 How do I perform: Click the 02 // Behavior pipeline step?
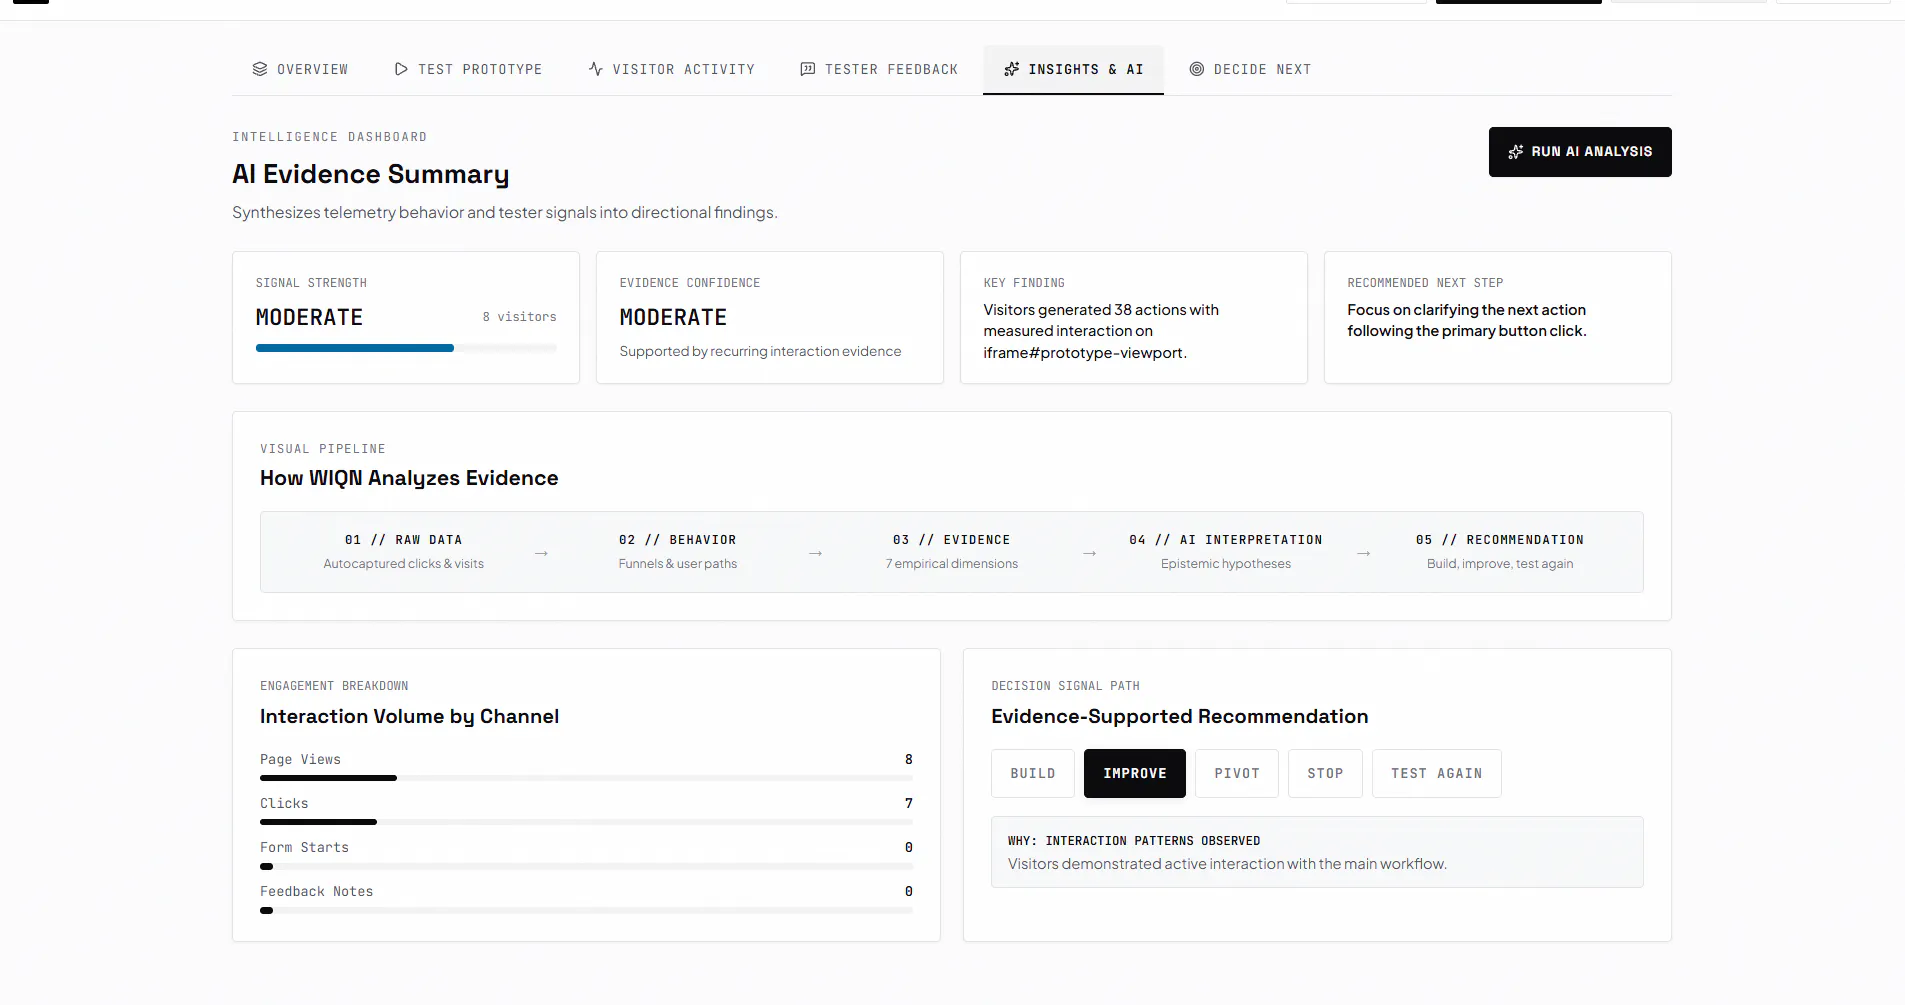click(677, 551)
